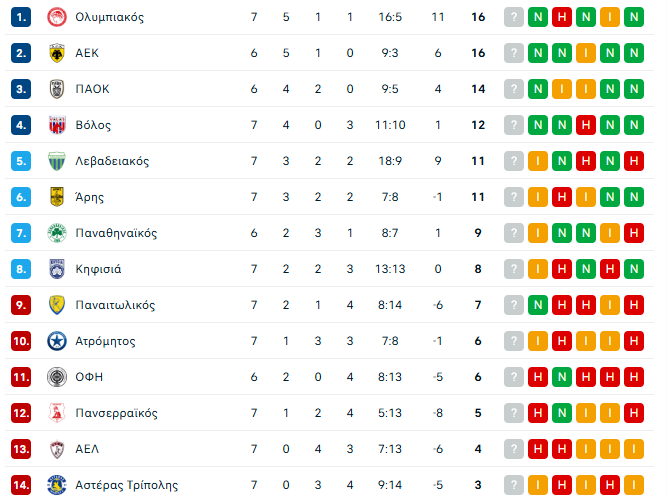667x501 pixels.
Task: Click the Ολυμπιακός team crest icon
Action: click(x=56, y=17)
